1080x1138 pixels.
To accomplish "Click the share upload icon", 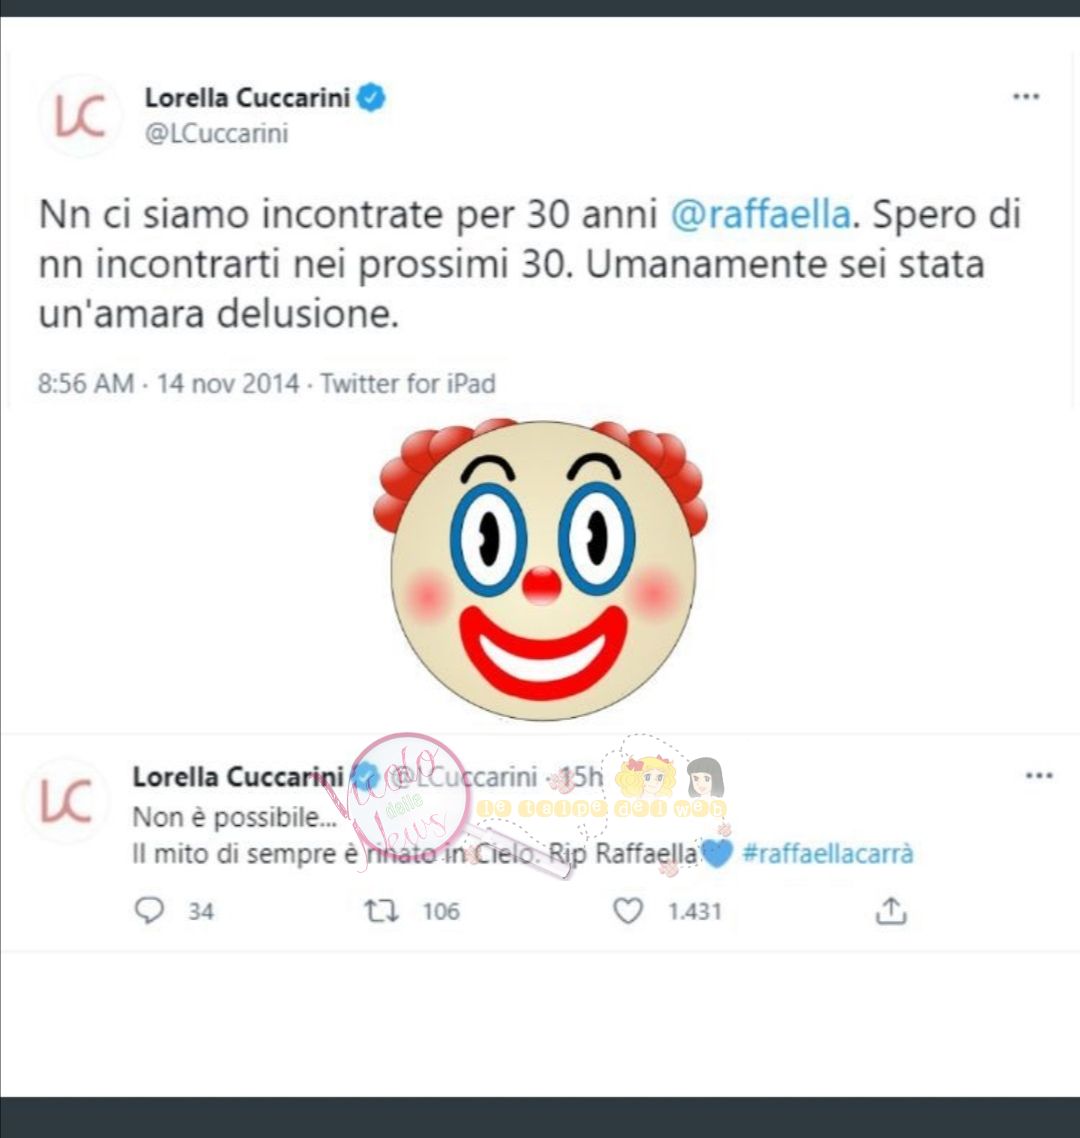I will tap(891, 910).
